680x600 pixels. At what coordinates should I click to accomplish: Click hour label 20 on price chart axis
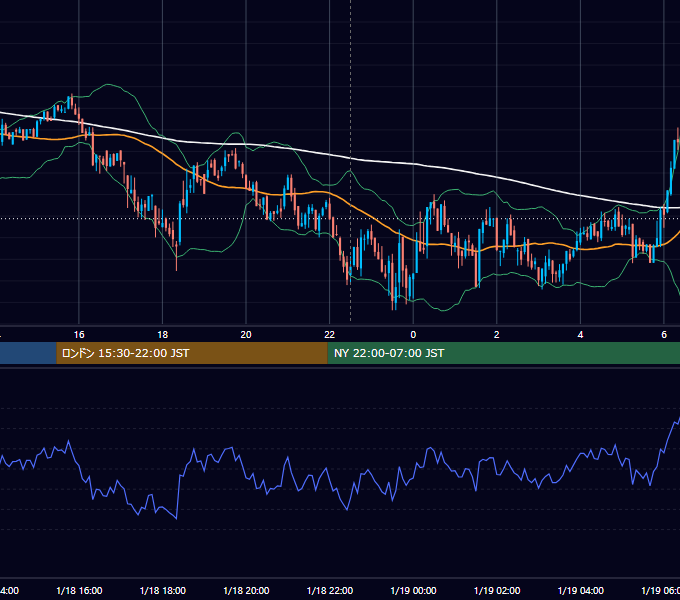(246, 335)
